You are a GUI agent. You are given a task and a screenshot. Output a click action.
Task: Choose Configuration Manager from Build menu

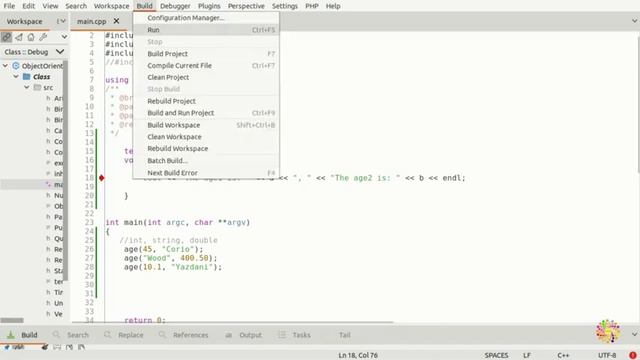point(206,18)
